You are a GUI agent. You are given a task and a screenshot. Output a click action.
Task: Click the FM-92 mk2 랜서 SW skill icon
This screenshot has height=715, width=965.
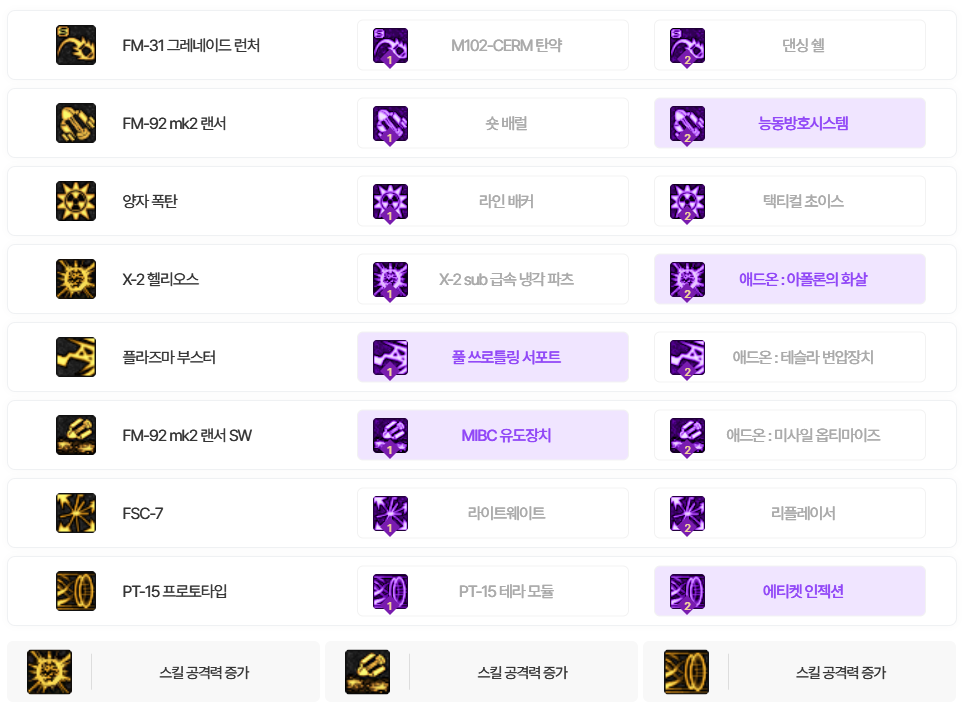coord(76,435)
